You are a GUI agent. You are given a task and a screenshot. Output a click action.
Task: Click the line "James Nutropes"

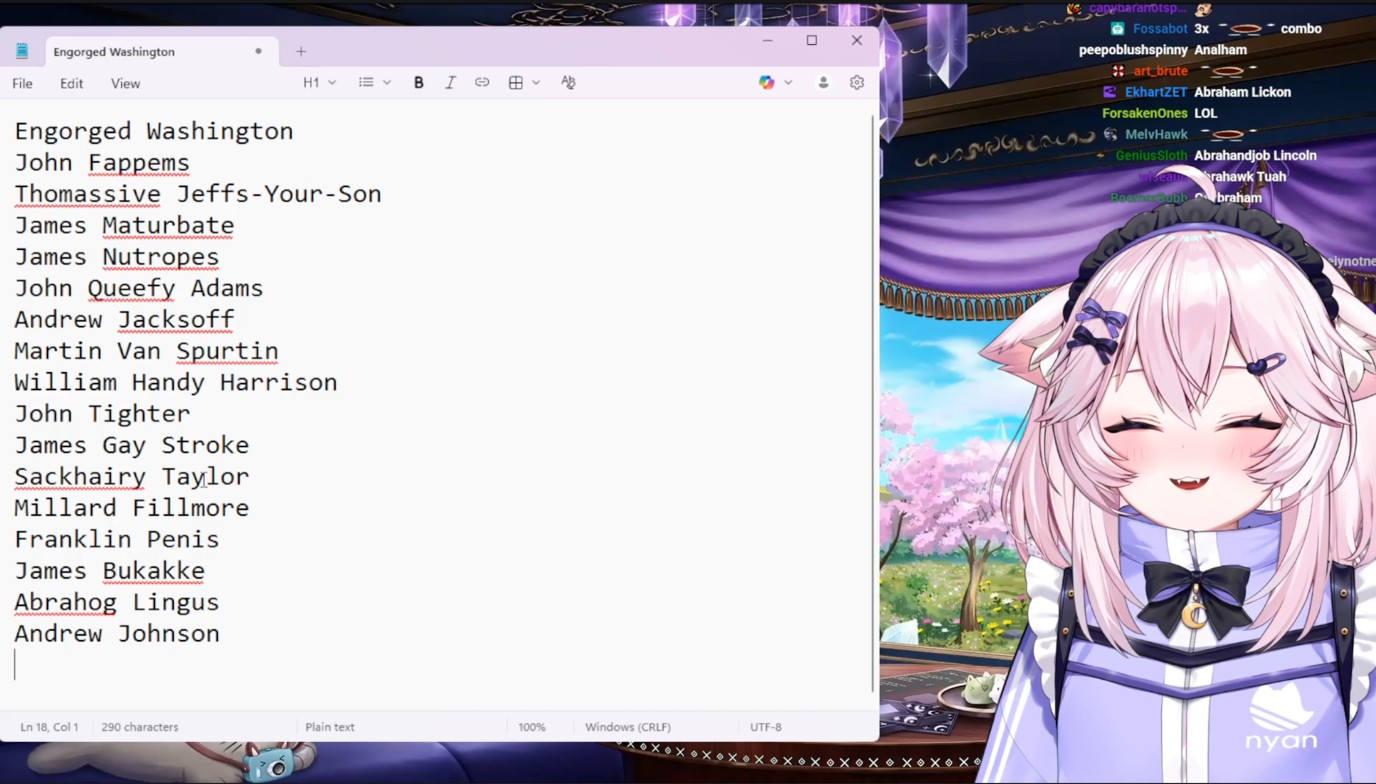coord(117,257)
